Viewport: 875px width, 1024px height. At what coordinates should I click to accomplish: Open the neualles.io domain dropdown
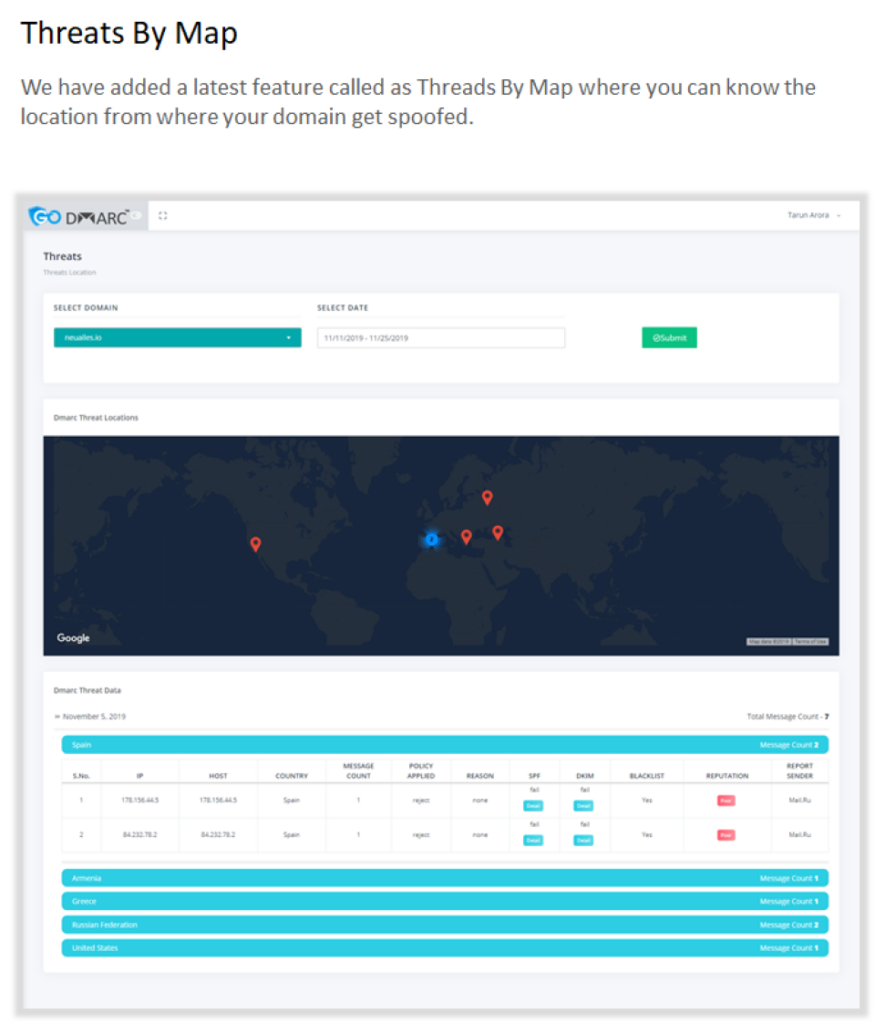[x=178, y=338]
